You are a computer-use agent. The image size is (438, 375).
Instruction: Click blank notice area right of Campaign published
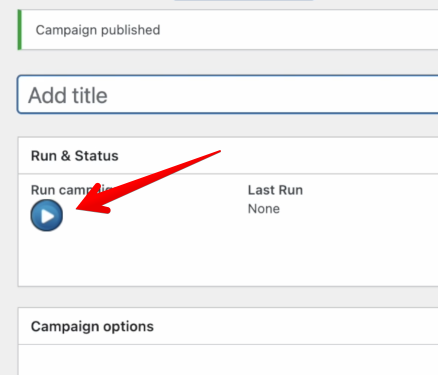point(300,30)
